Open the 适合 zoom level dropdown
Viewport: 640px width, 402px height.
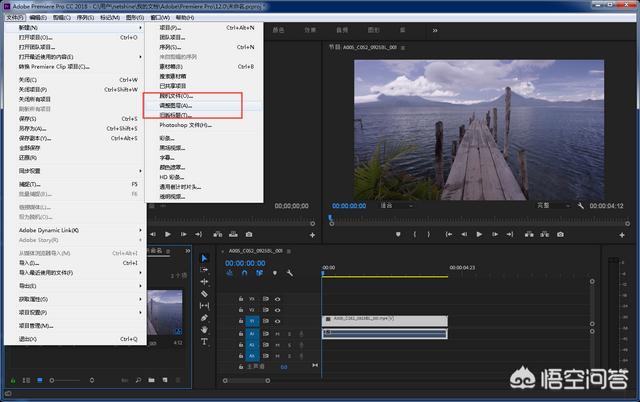[x=396, y=206]
